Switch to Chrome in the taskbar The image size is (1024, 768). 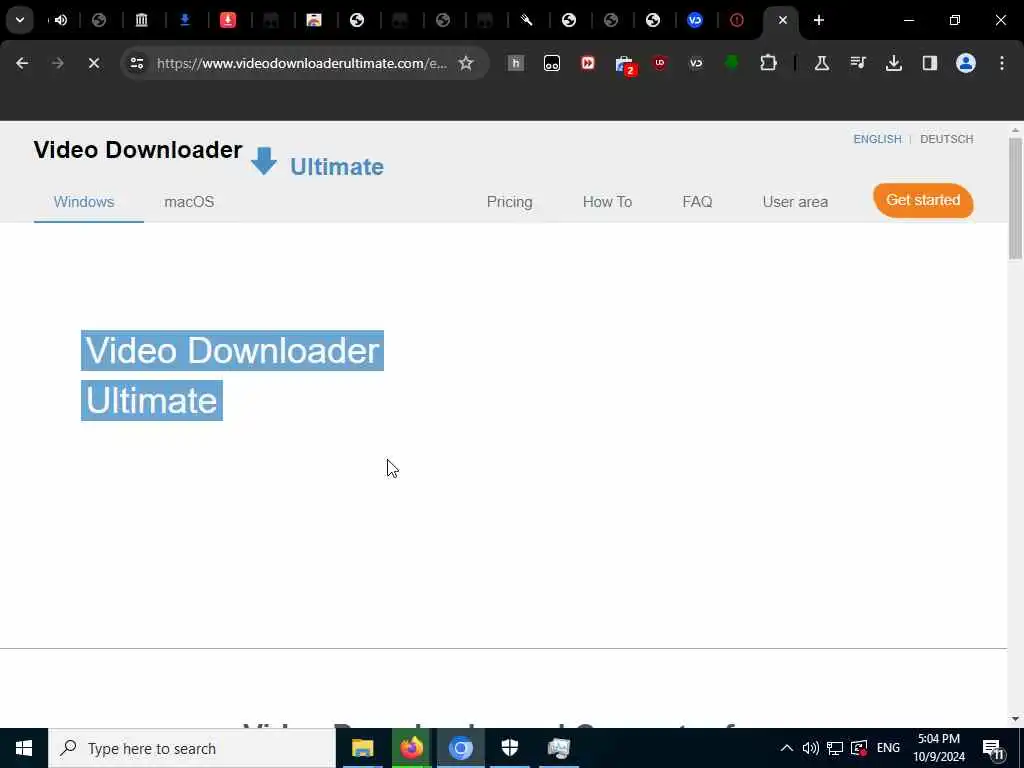[460, 748]
